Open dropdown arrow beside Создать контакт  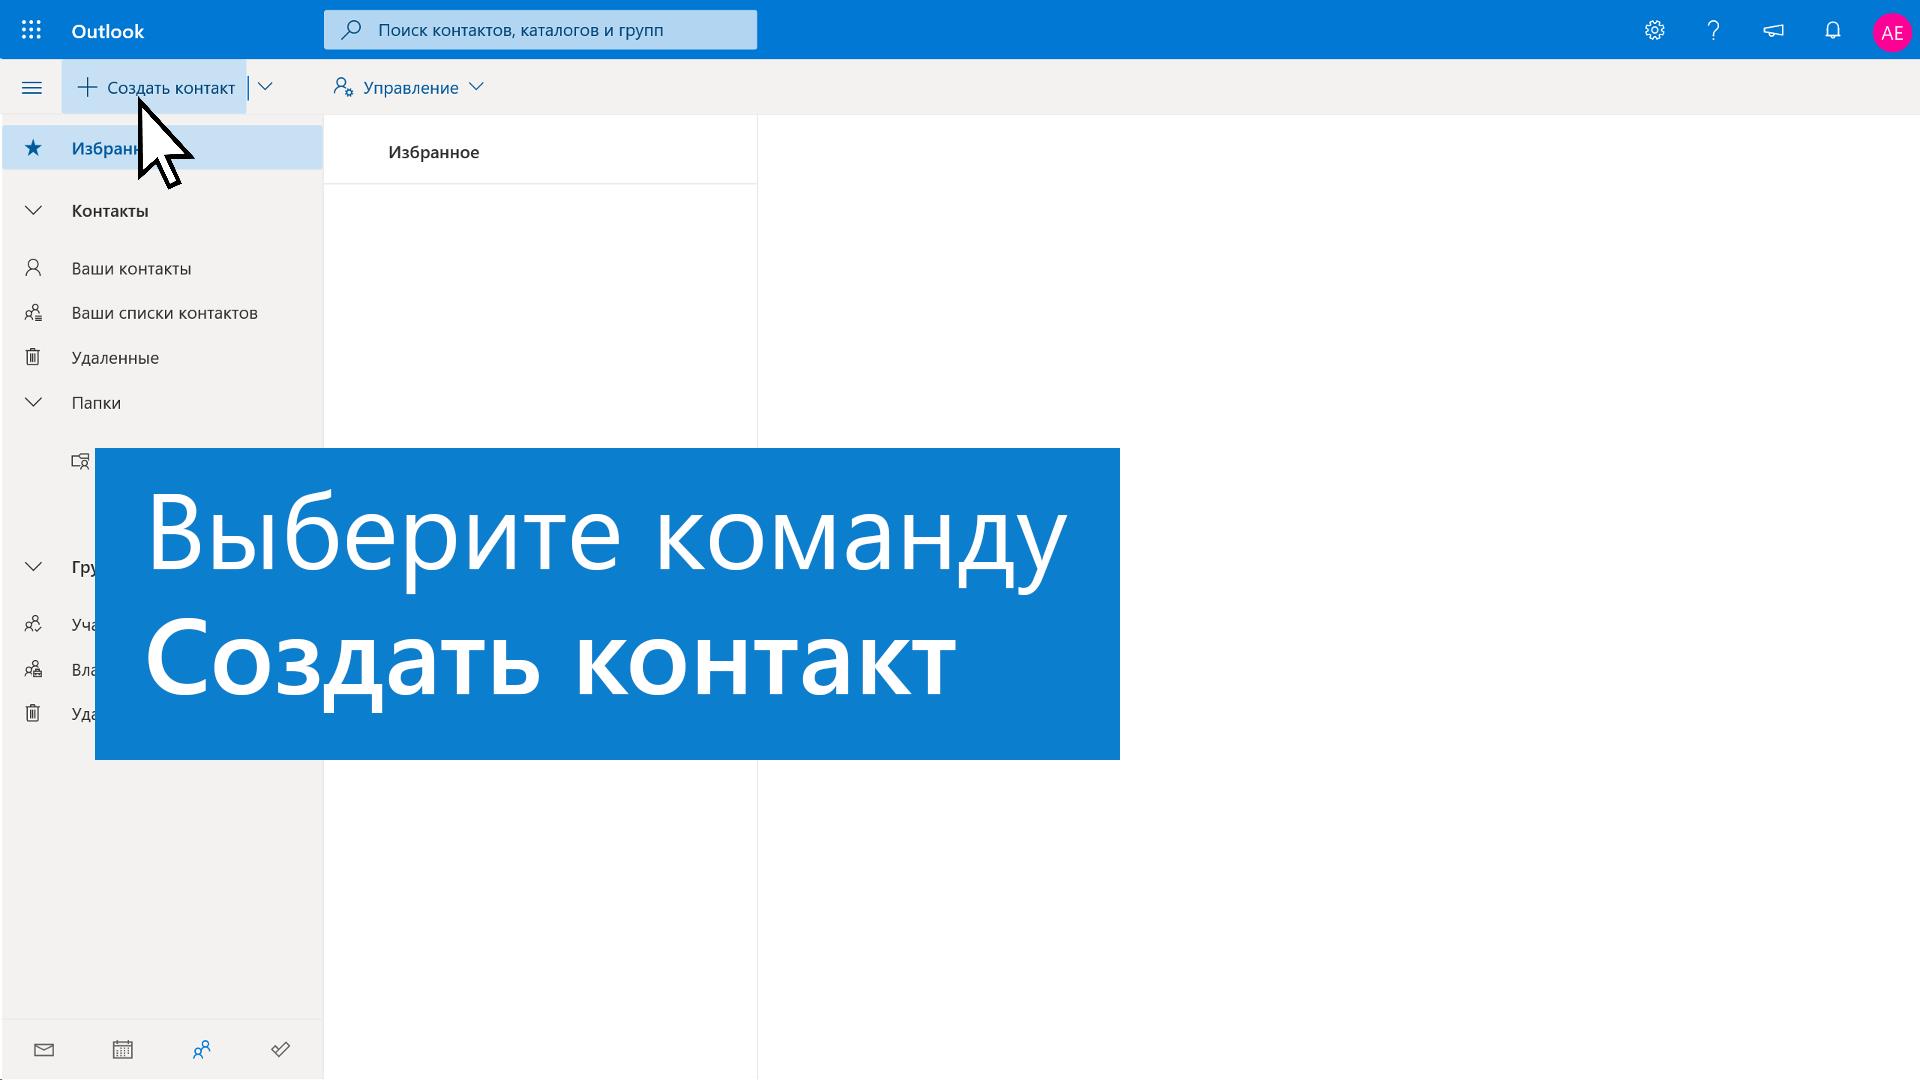[265, 87]
